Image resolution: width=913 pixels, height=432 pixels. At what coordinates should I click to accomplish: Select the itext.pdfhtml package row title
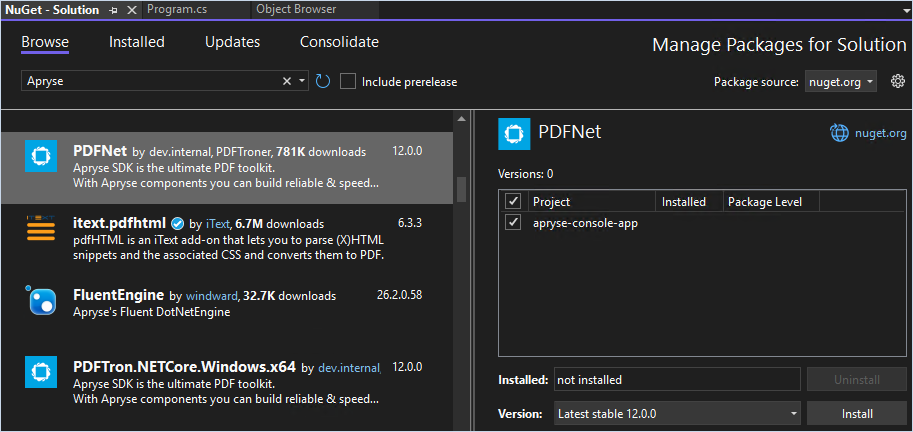point(120,223)
